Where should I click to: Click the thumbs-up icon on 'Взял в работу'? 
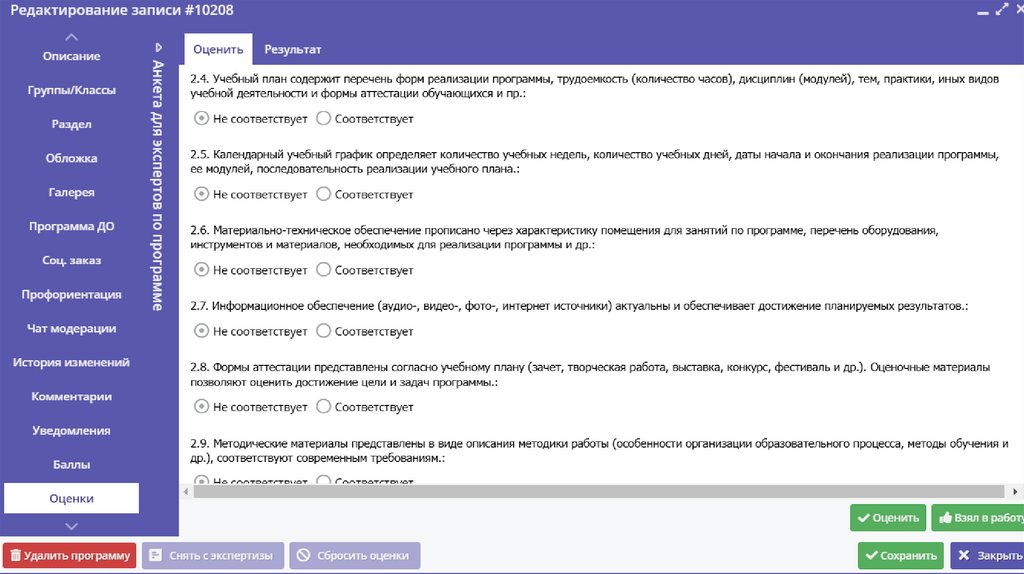945,518
